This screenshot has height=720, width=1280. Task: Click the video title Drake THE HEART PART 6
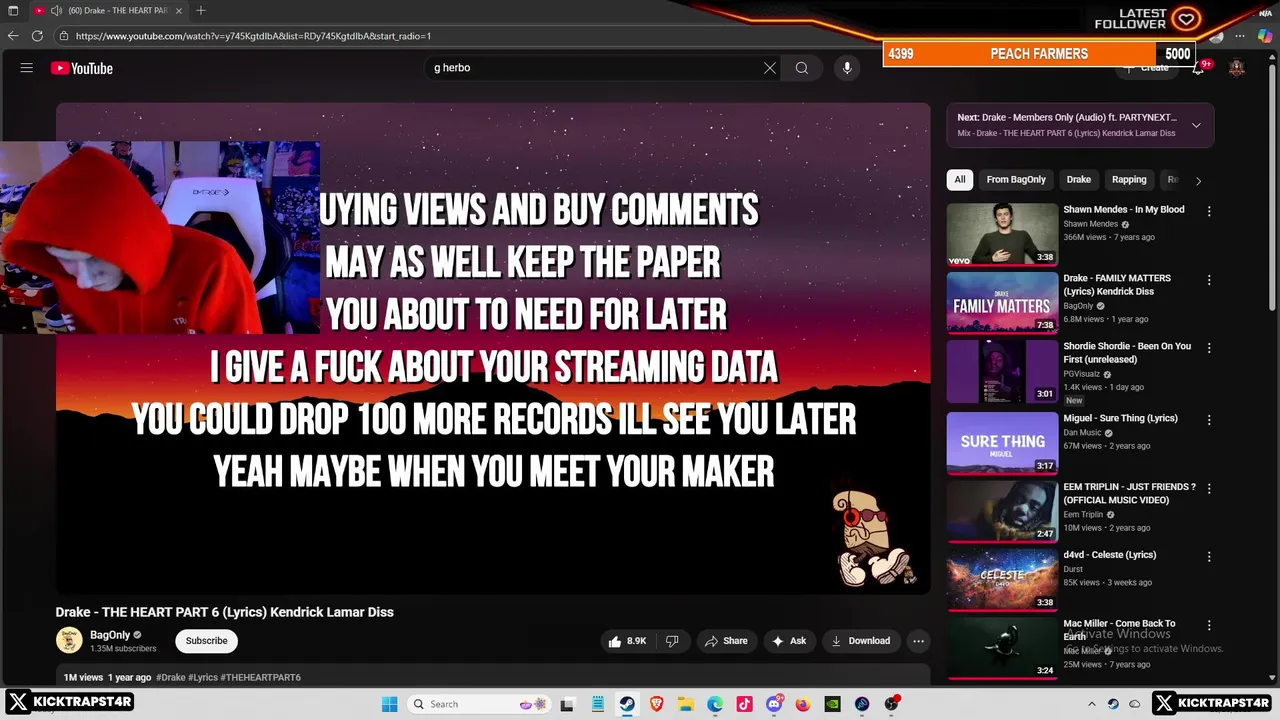click(x=225, y=612)
